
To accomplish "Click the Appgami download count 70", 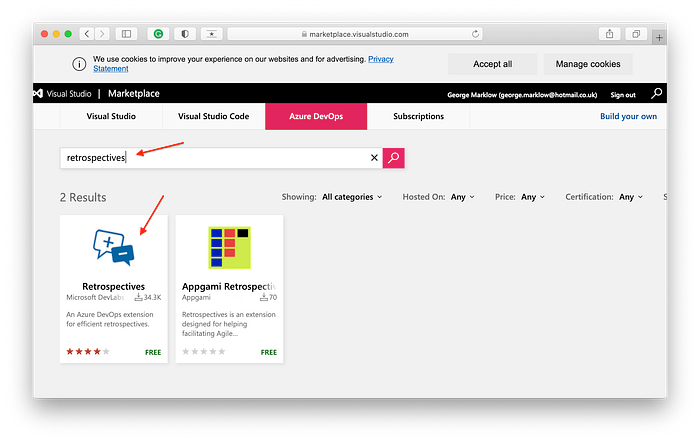I will point(269,297).
